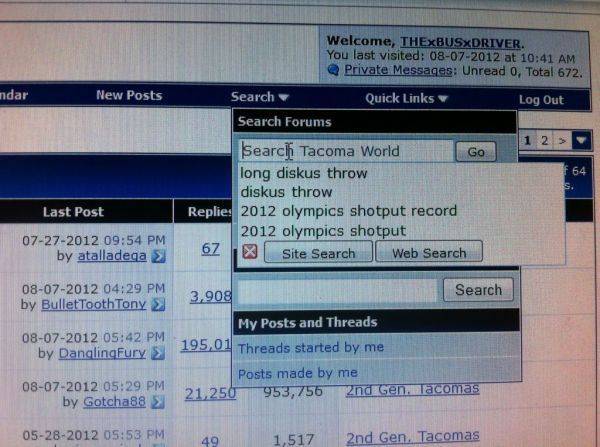Click the Site Search button
The image size is (600, 447).
click(318, 253)
